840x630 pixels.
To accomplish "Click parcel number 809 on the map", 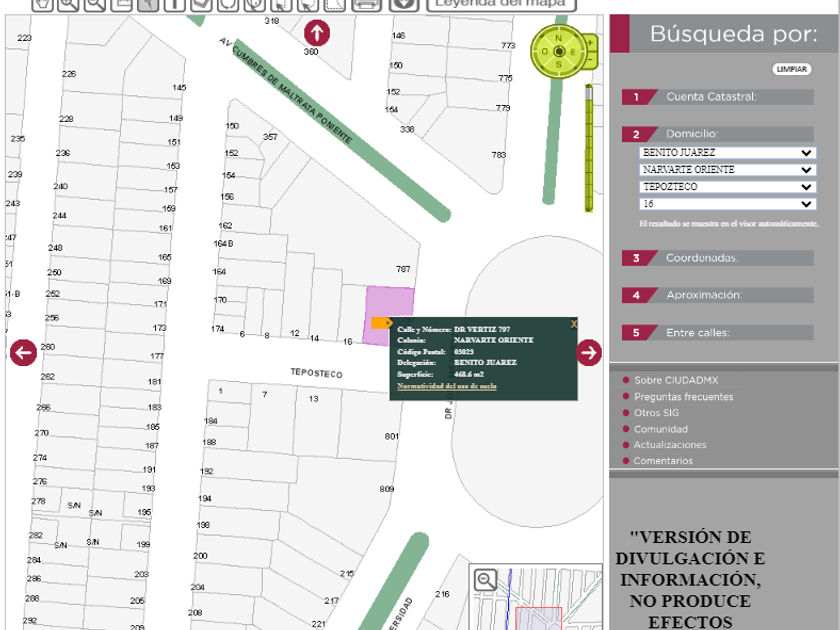I will click(x=387, y=489).
